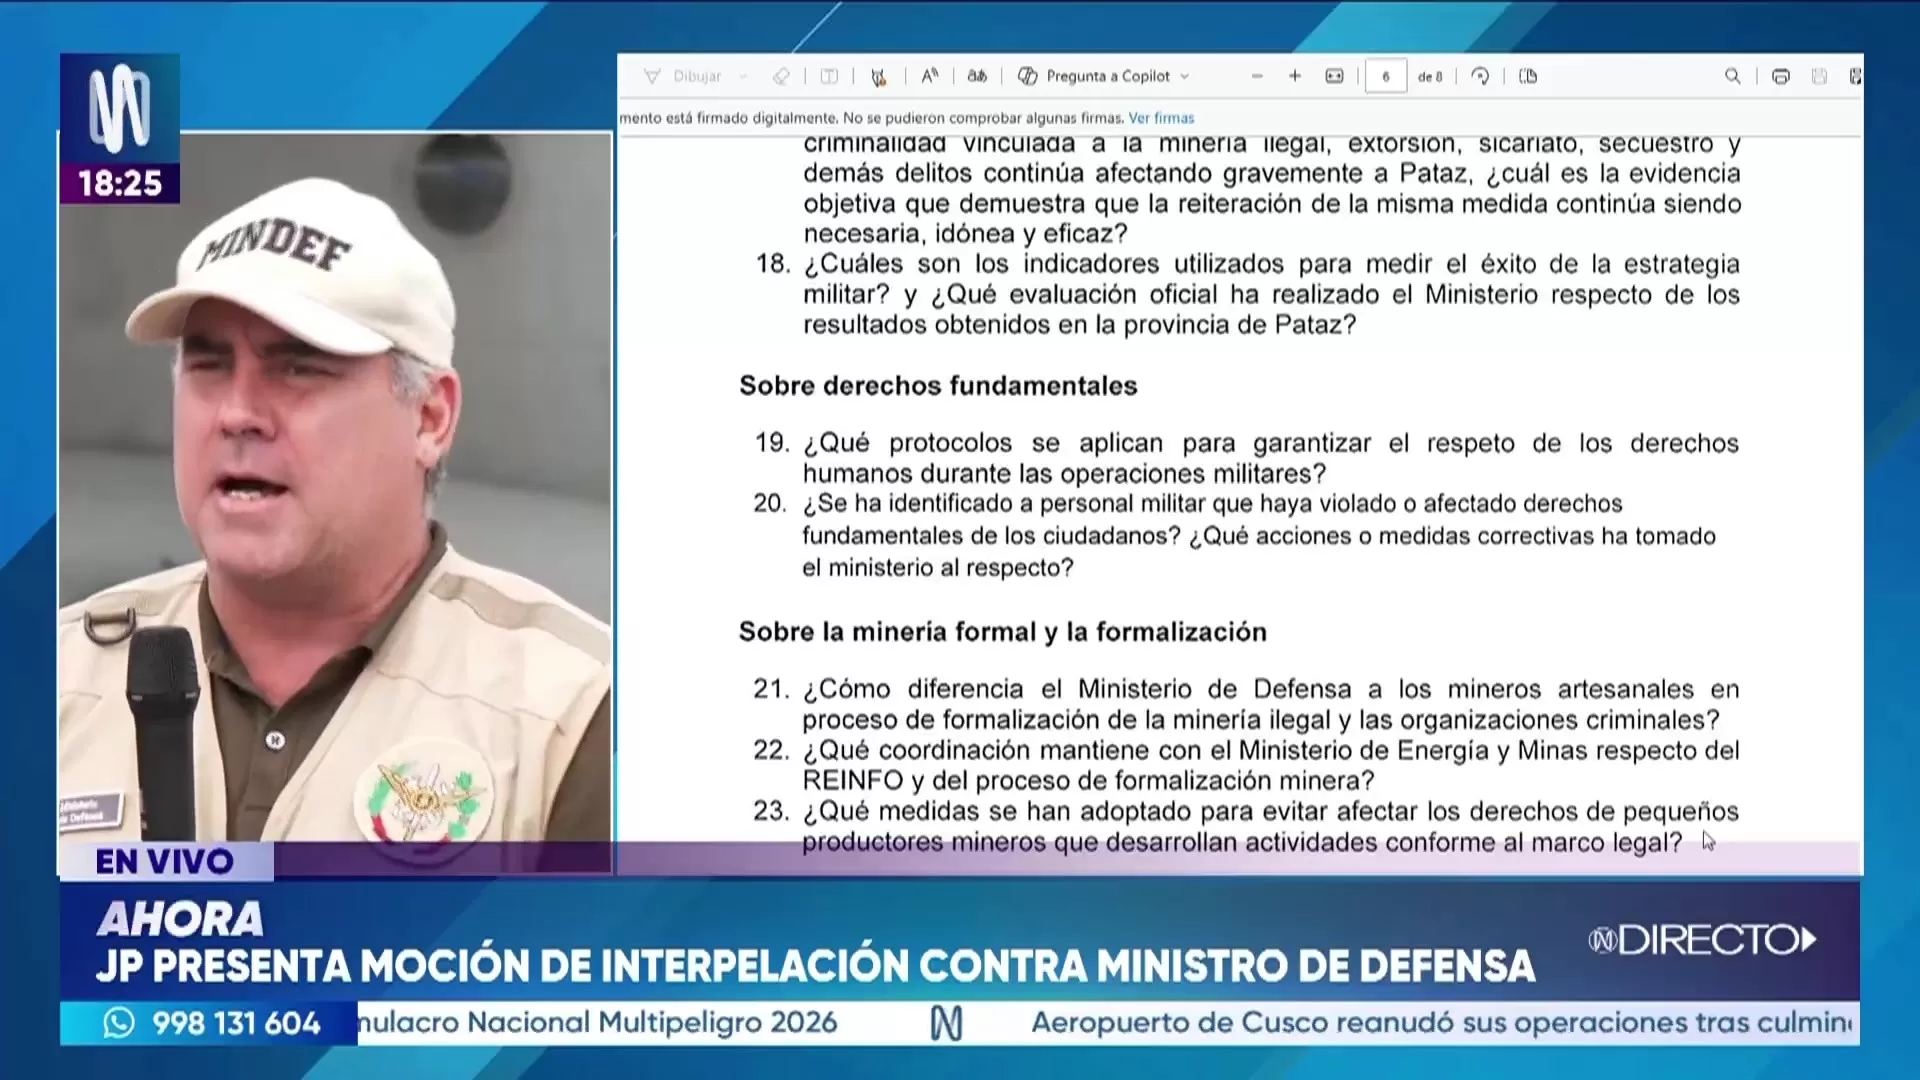The image size is (1920, 1080).
Task: Click the WhatsApp icon beside 998 131 604
Action: [119, 1023]
